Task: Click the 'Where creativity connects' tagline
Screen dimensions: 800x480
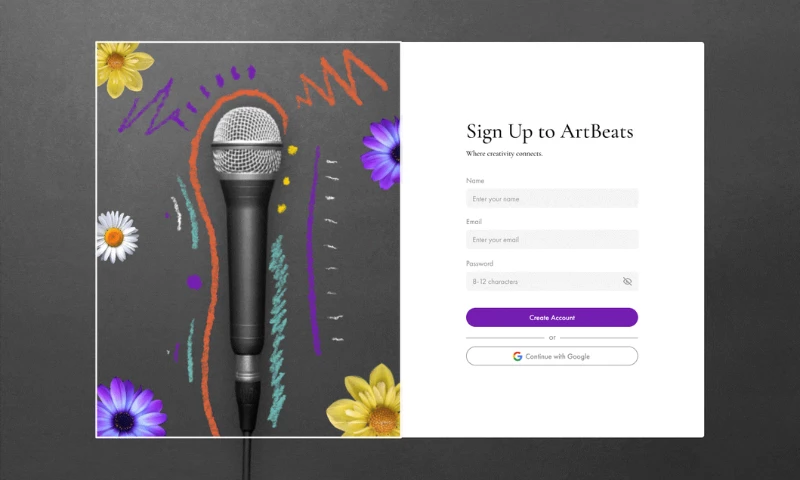Action: pyautogui.click(x=504, y=154)
